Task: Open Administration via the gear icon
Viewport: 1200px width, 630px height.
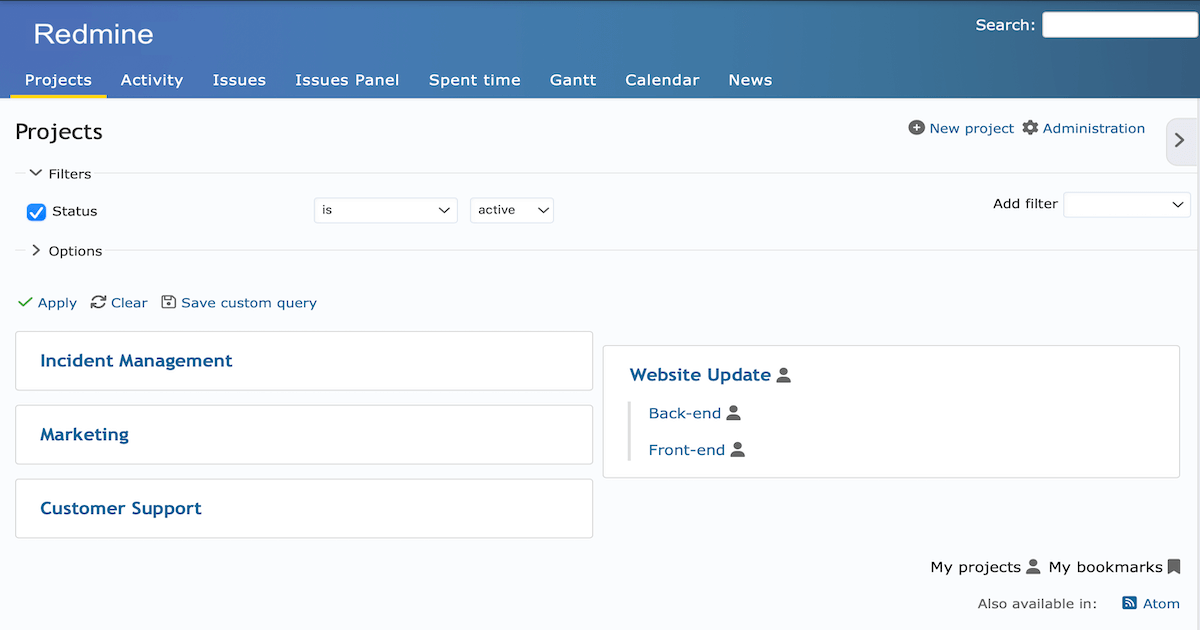Action: [1030, 128]
